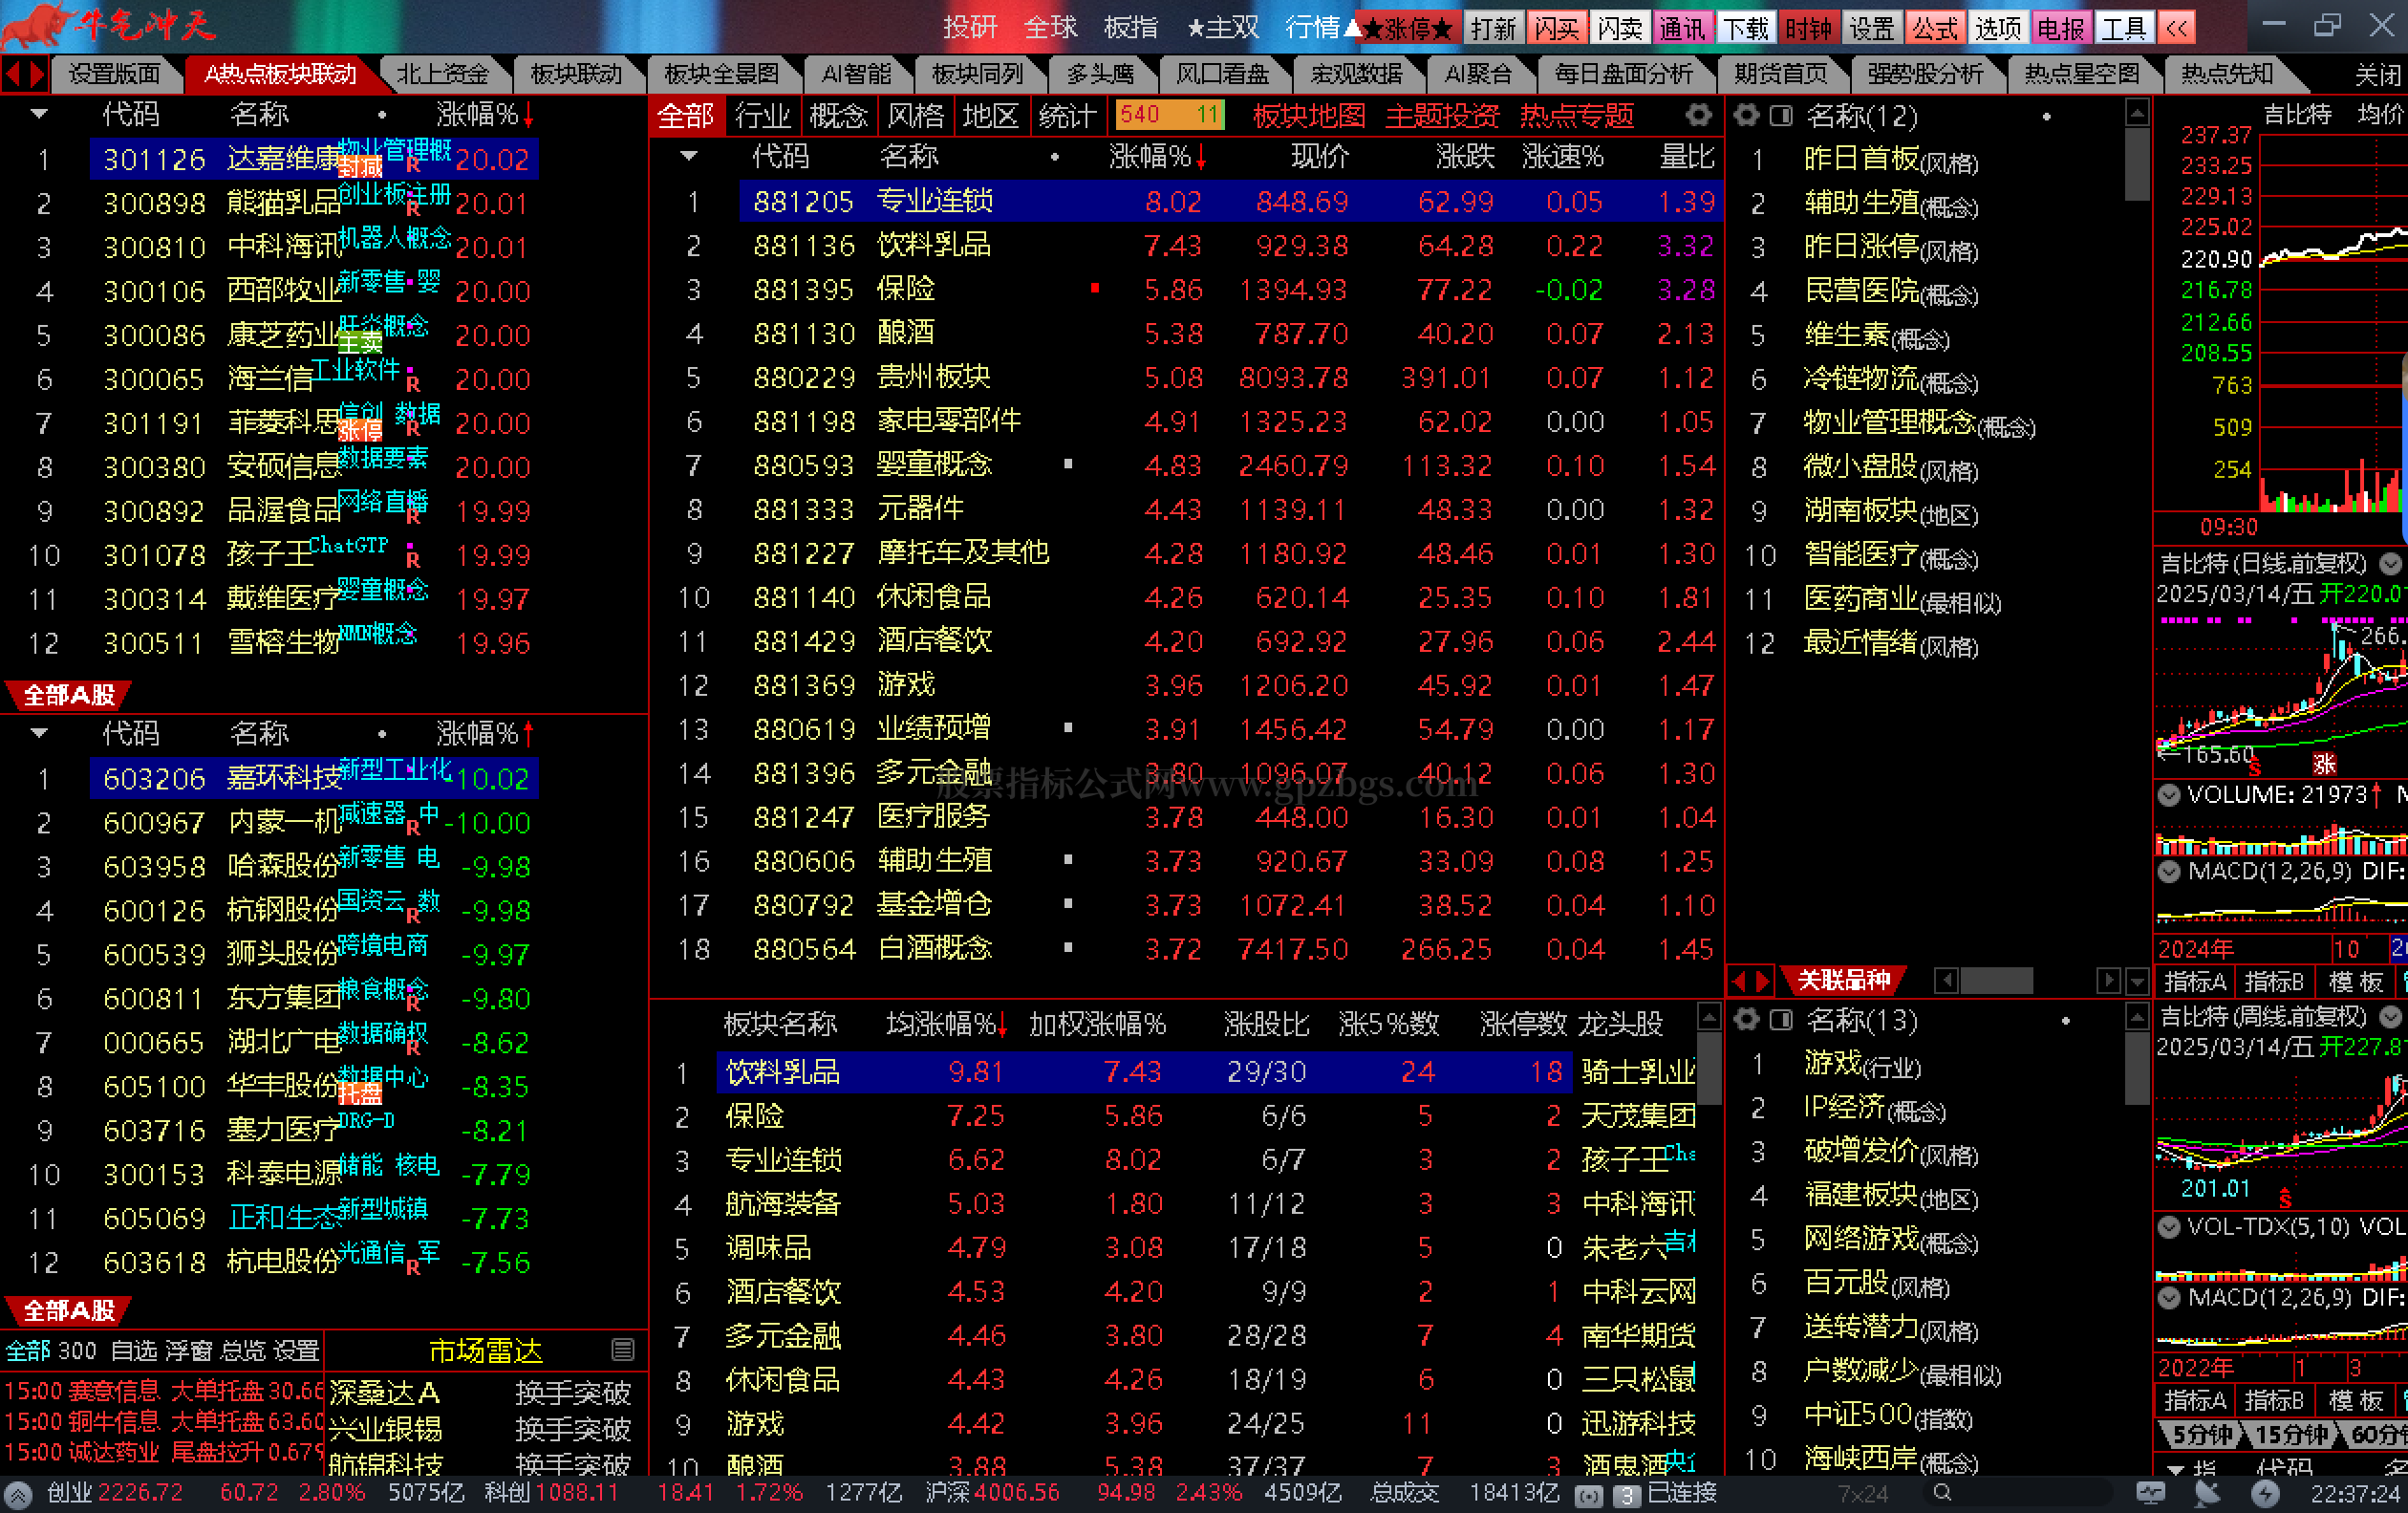The height and width of the screenshot is (1513, 2408).
Task: Toggle the column layout icon beside 名称(13)
Action: pyautogui.click(x=1780, y=1020)
